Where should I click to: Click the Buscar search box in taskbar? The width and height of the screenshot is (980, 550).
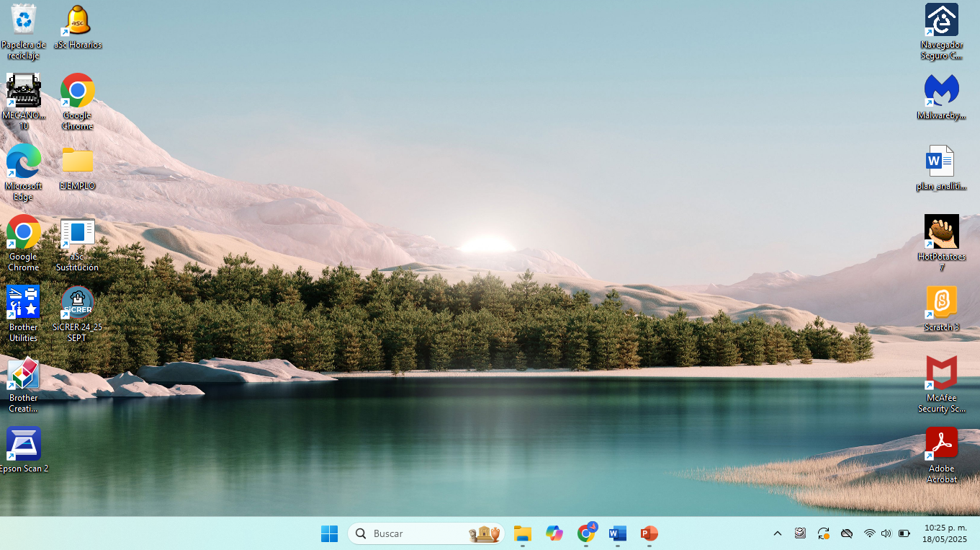[426, 534]
